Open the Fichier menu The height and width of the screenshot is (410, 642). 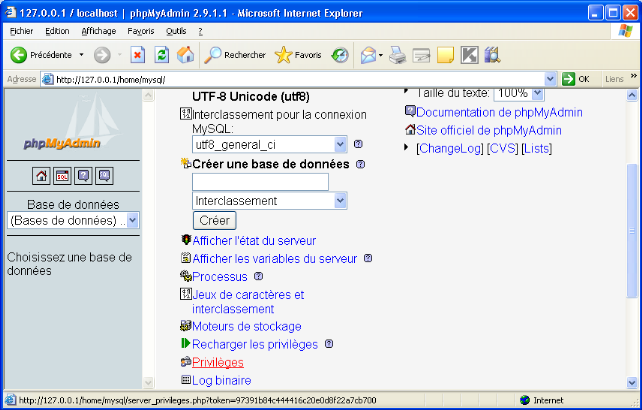(x=21, y=31)
